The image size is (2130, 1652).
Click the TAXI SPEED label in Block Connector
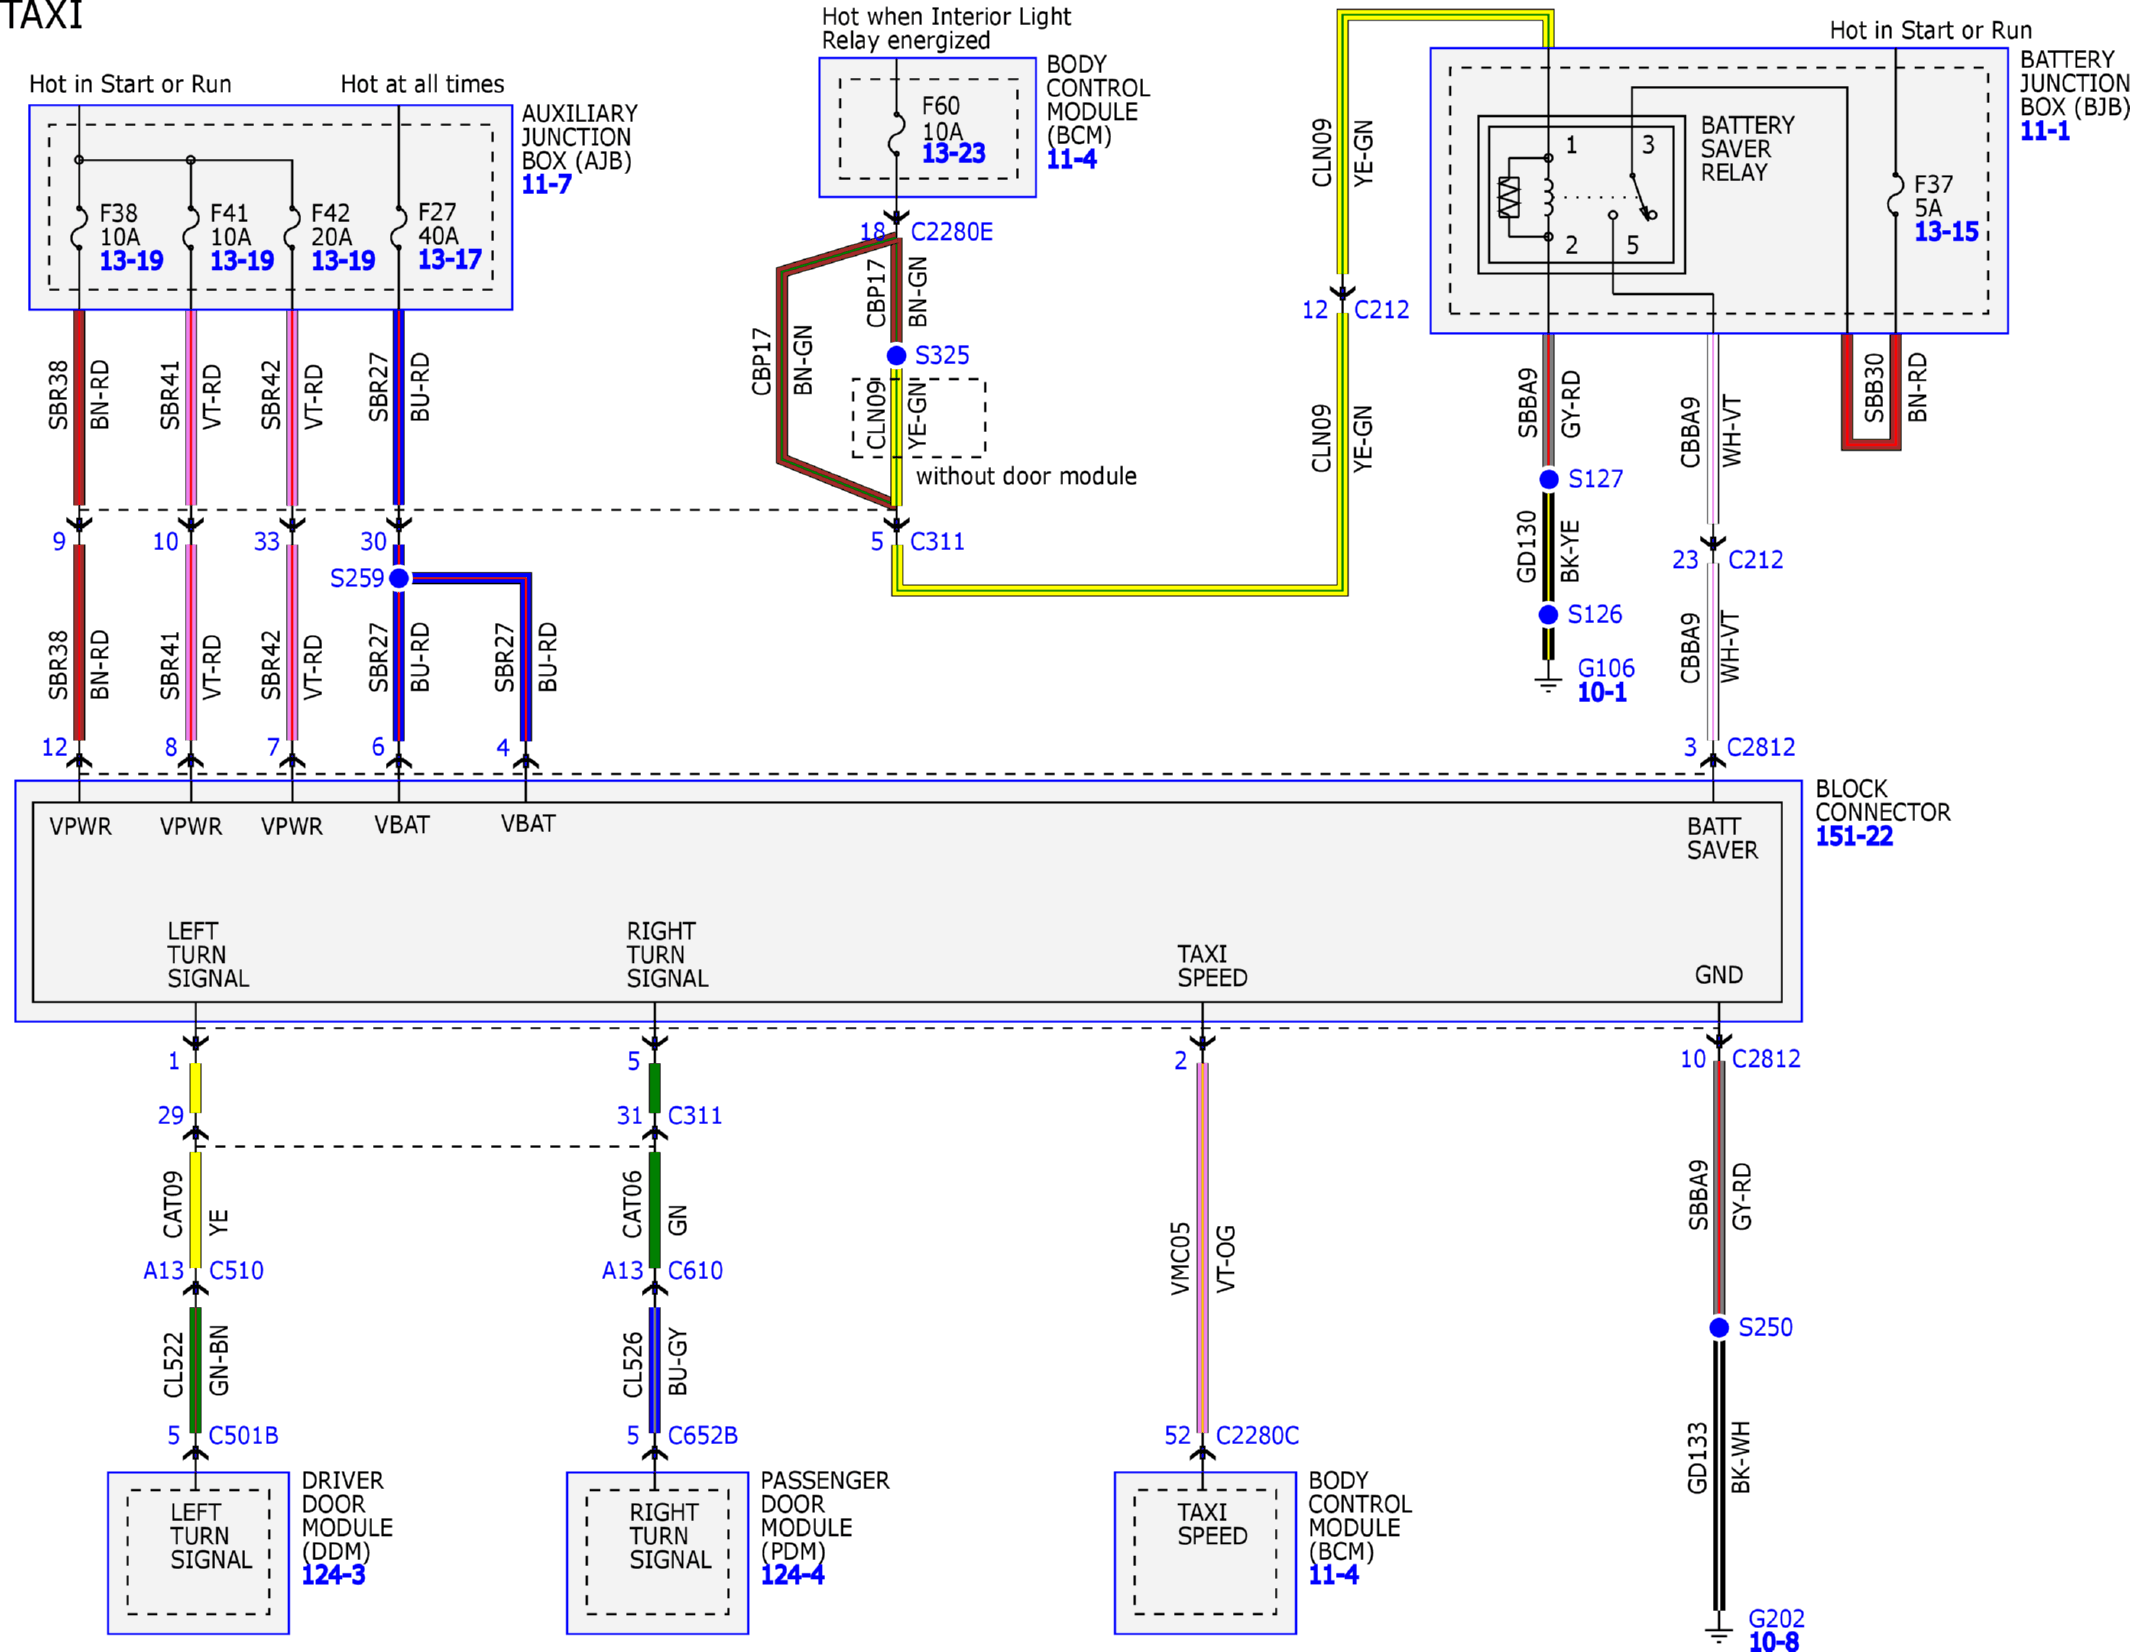click(1212, 966)
